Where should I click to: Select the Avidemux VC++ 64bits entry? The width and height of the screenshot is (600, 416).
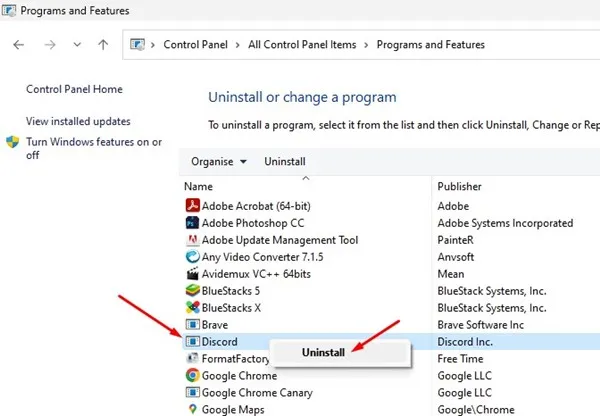pyautogui.click(x=256, y=274)
